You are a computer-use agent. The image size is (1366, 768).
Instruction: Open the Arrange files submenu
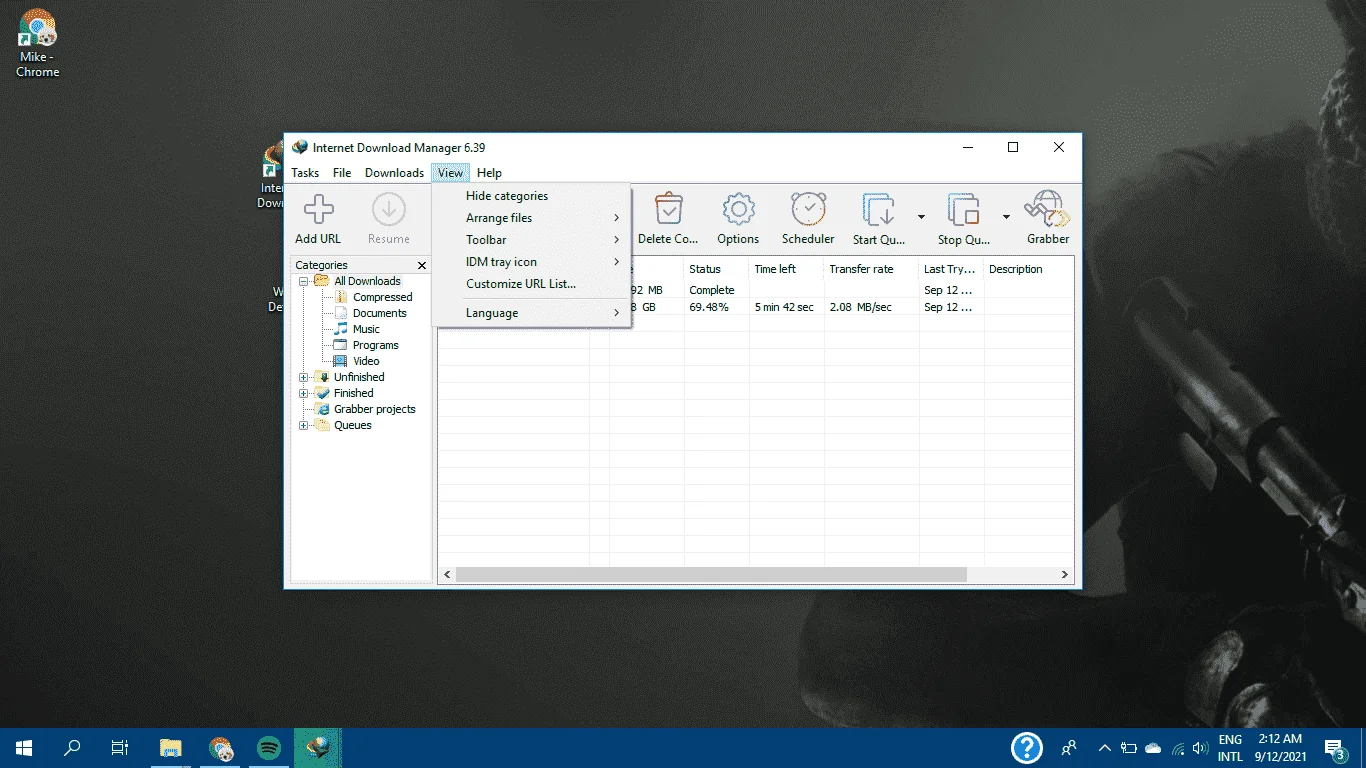tap(531, 218)
